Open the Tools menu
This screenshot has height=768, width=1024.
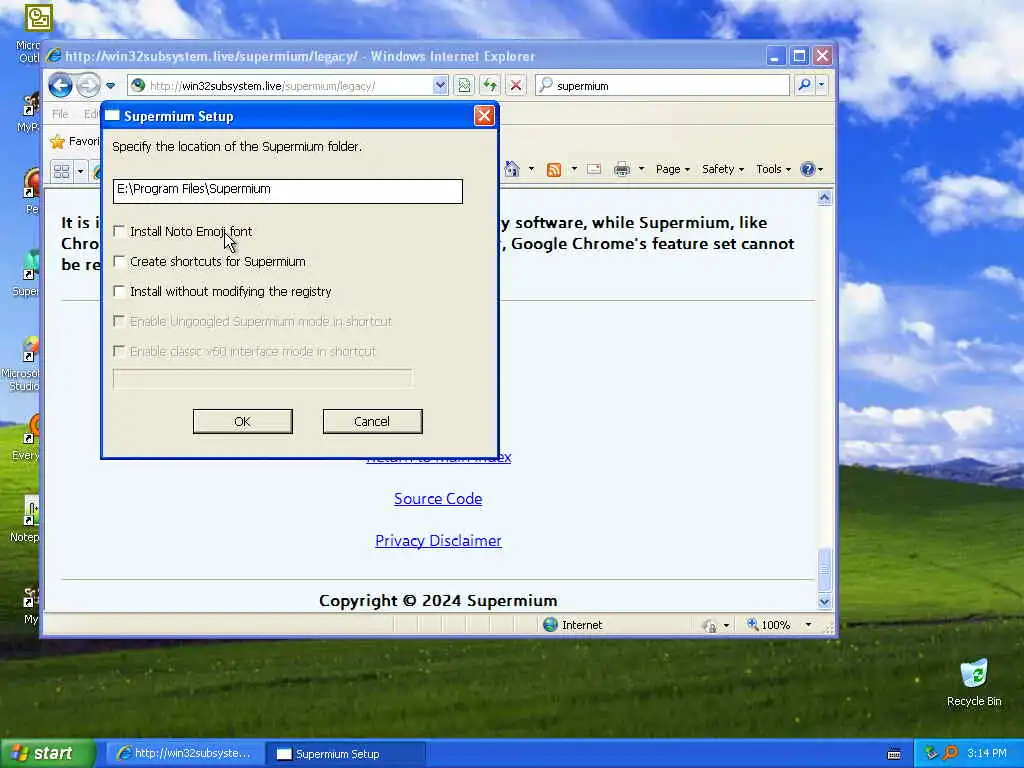(773, 169)
